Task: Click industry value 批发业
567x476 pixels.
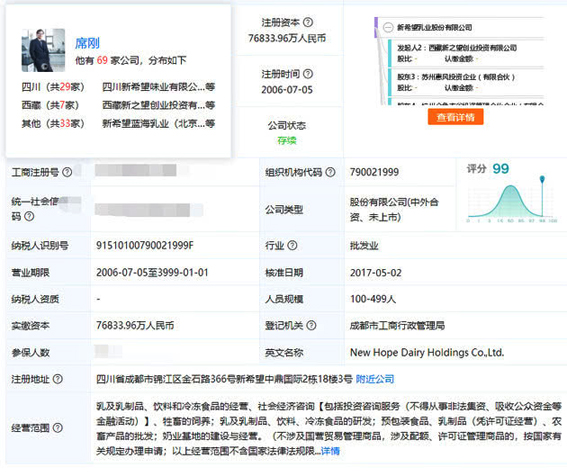Action: point(364,246)
